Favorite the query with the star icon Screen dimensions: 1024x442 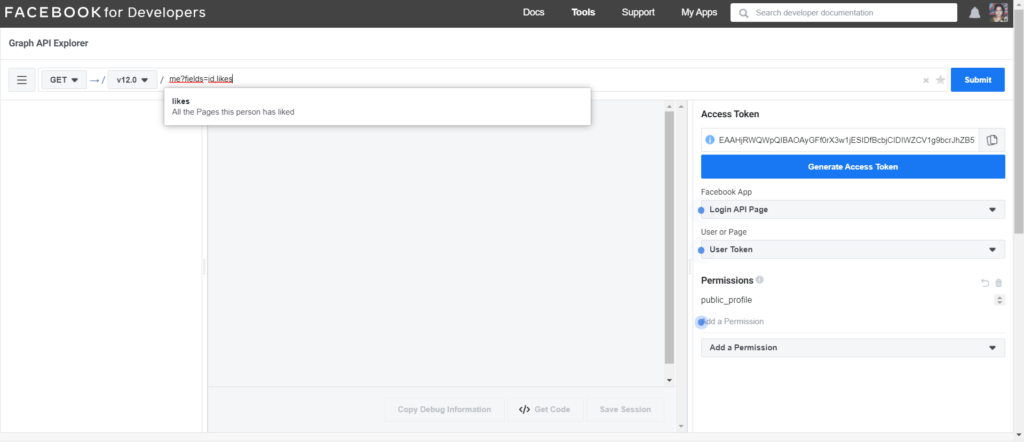click(x=940, y=80)
